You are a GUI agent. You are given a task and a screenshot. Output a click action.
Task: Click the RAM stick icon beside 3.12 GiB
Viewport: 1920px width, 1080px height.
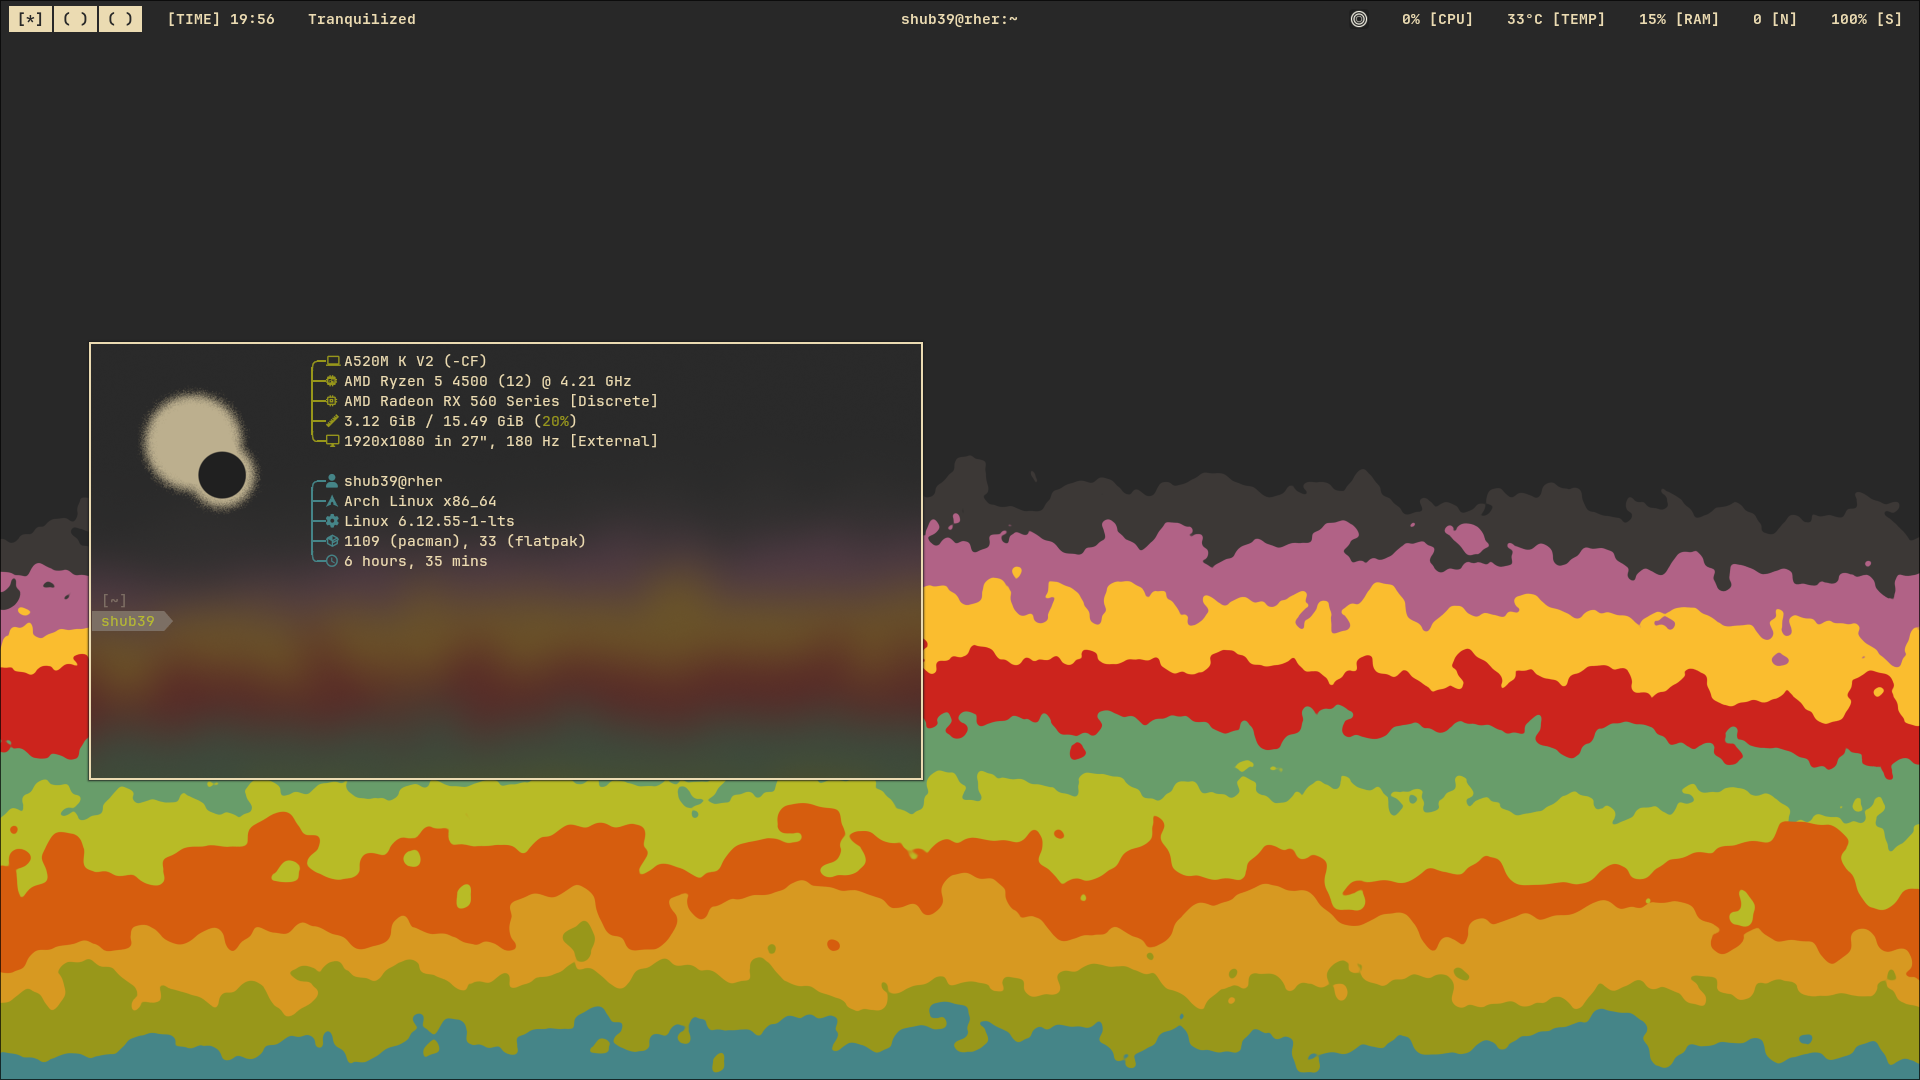(332, 421)
